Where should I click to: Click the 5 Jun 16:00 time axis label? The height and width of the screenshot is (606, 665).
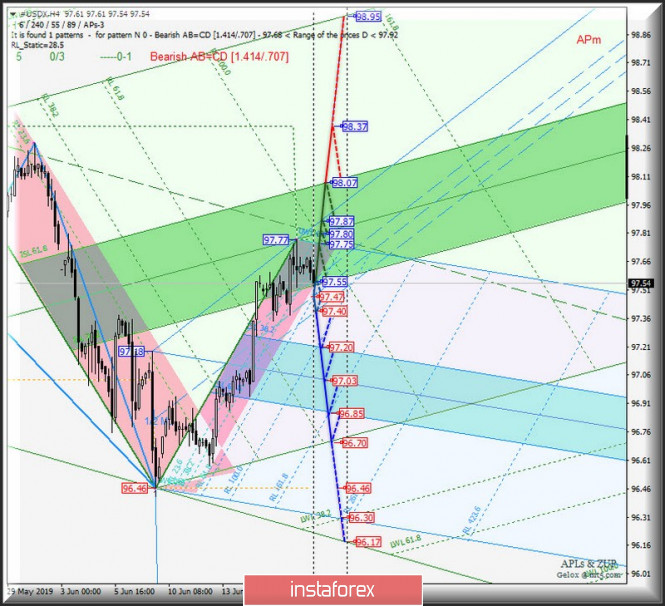134,591
